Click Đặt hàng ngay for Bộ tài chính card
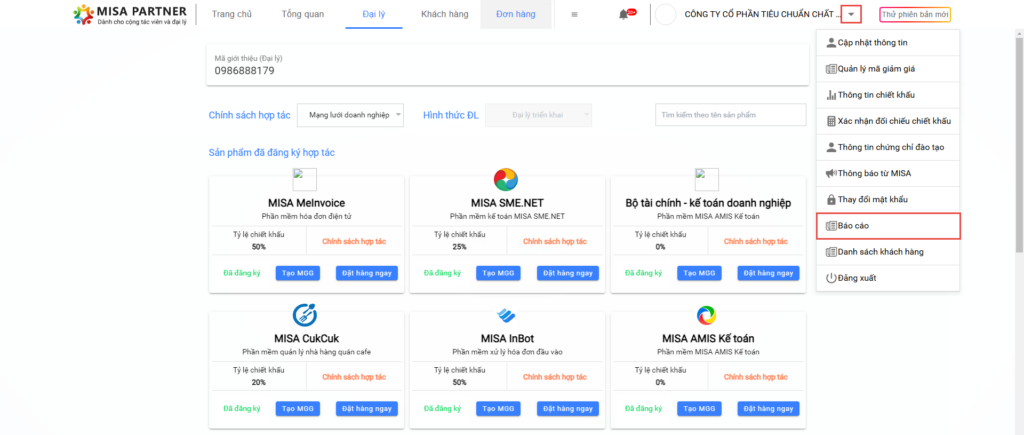The width and height of the screenshot is (1024, 435). tap(769, 273)
